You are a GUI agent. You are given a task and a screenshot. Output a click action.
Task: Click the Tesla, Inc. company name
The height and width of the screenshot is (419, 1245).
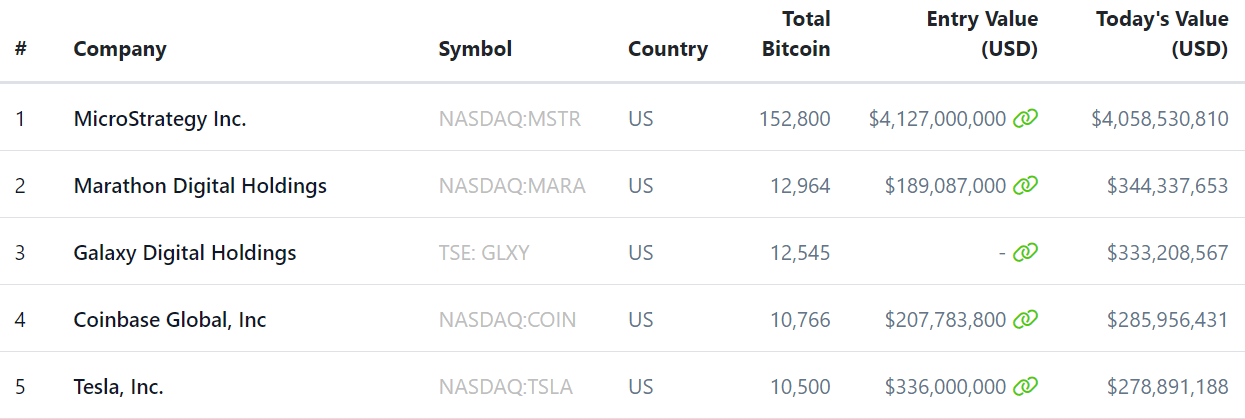(x=119, y=387)
